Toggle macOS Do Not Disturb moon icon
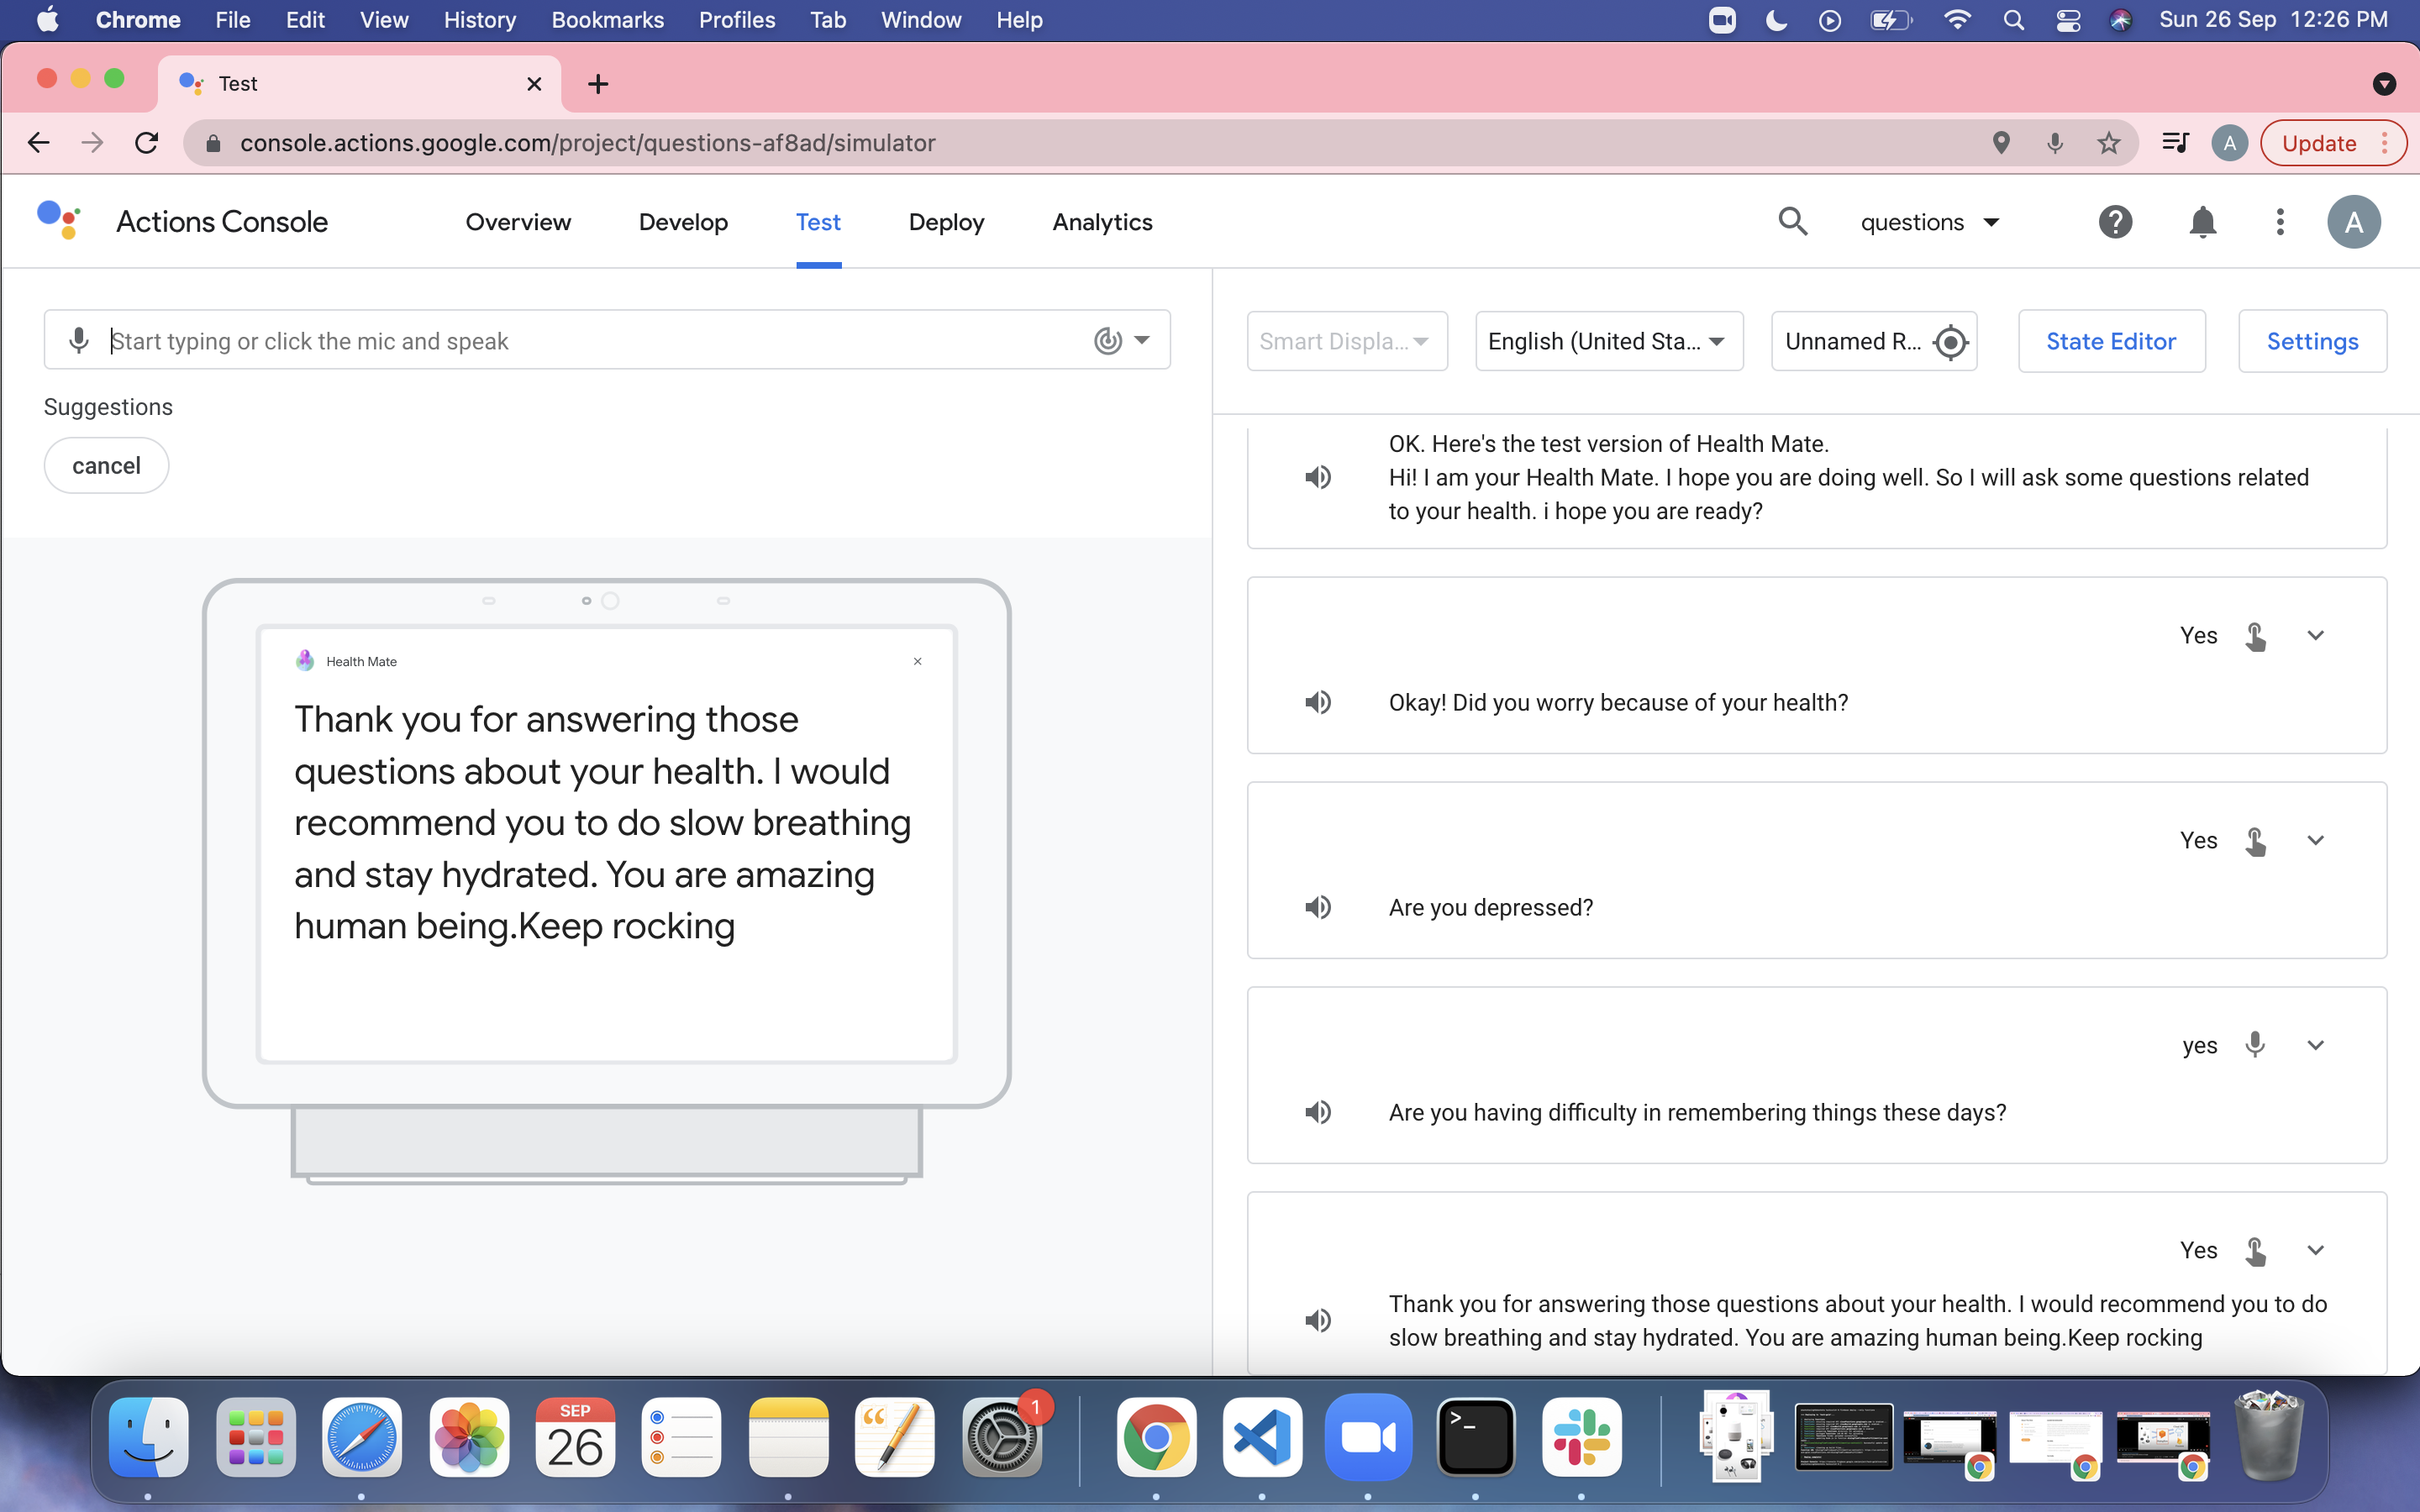 click(1776, 20)
